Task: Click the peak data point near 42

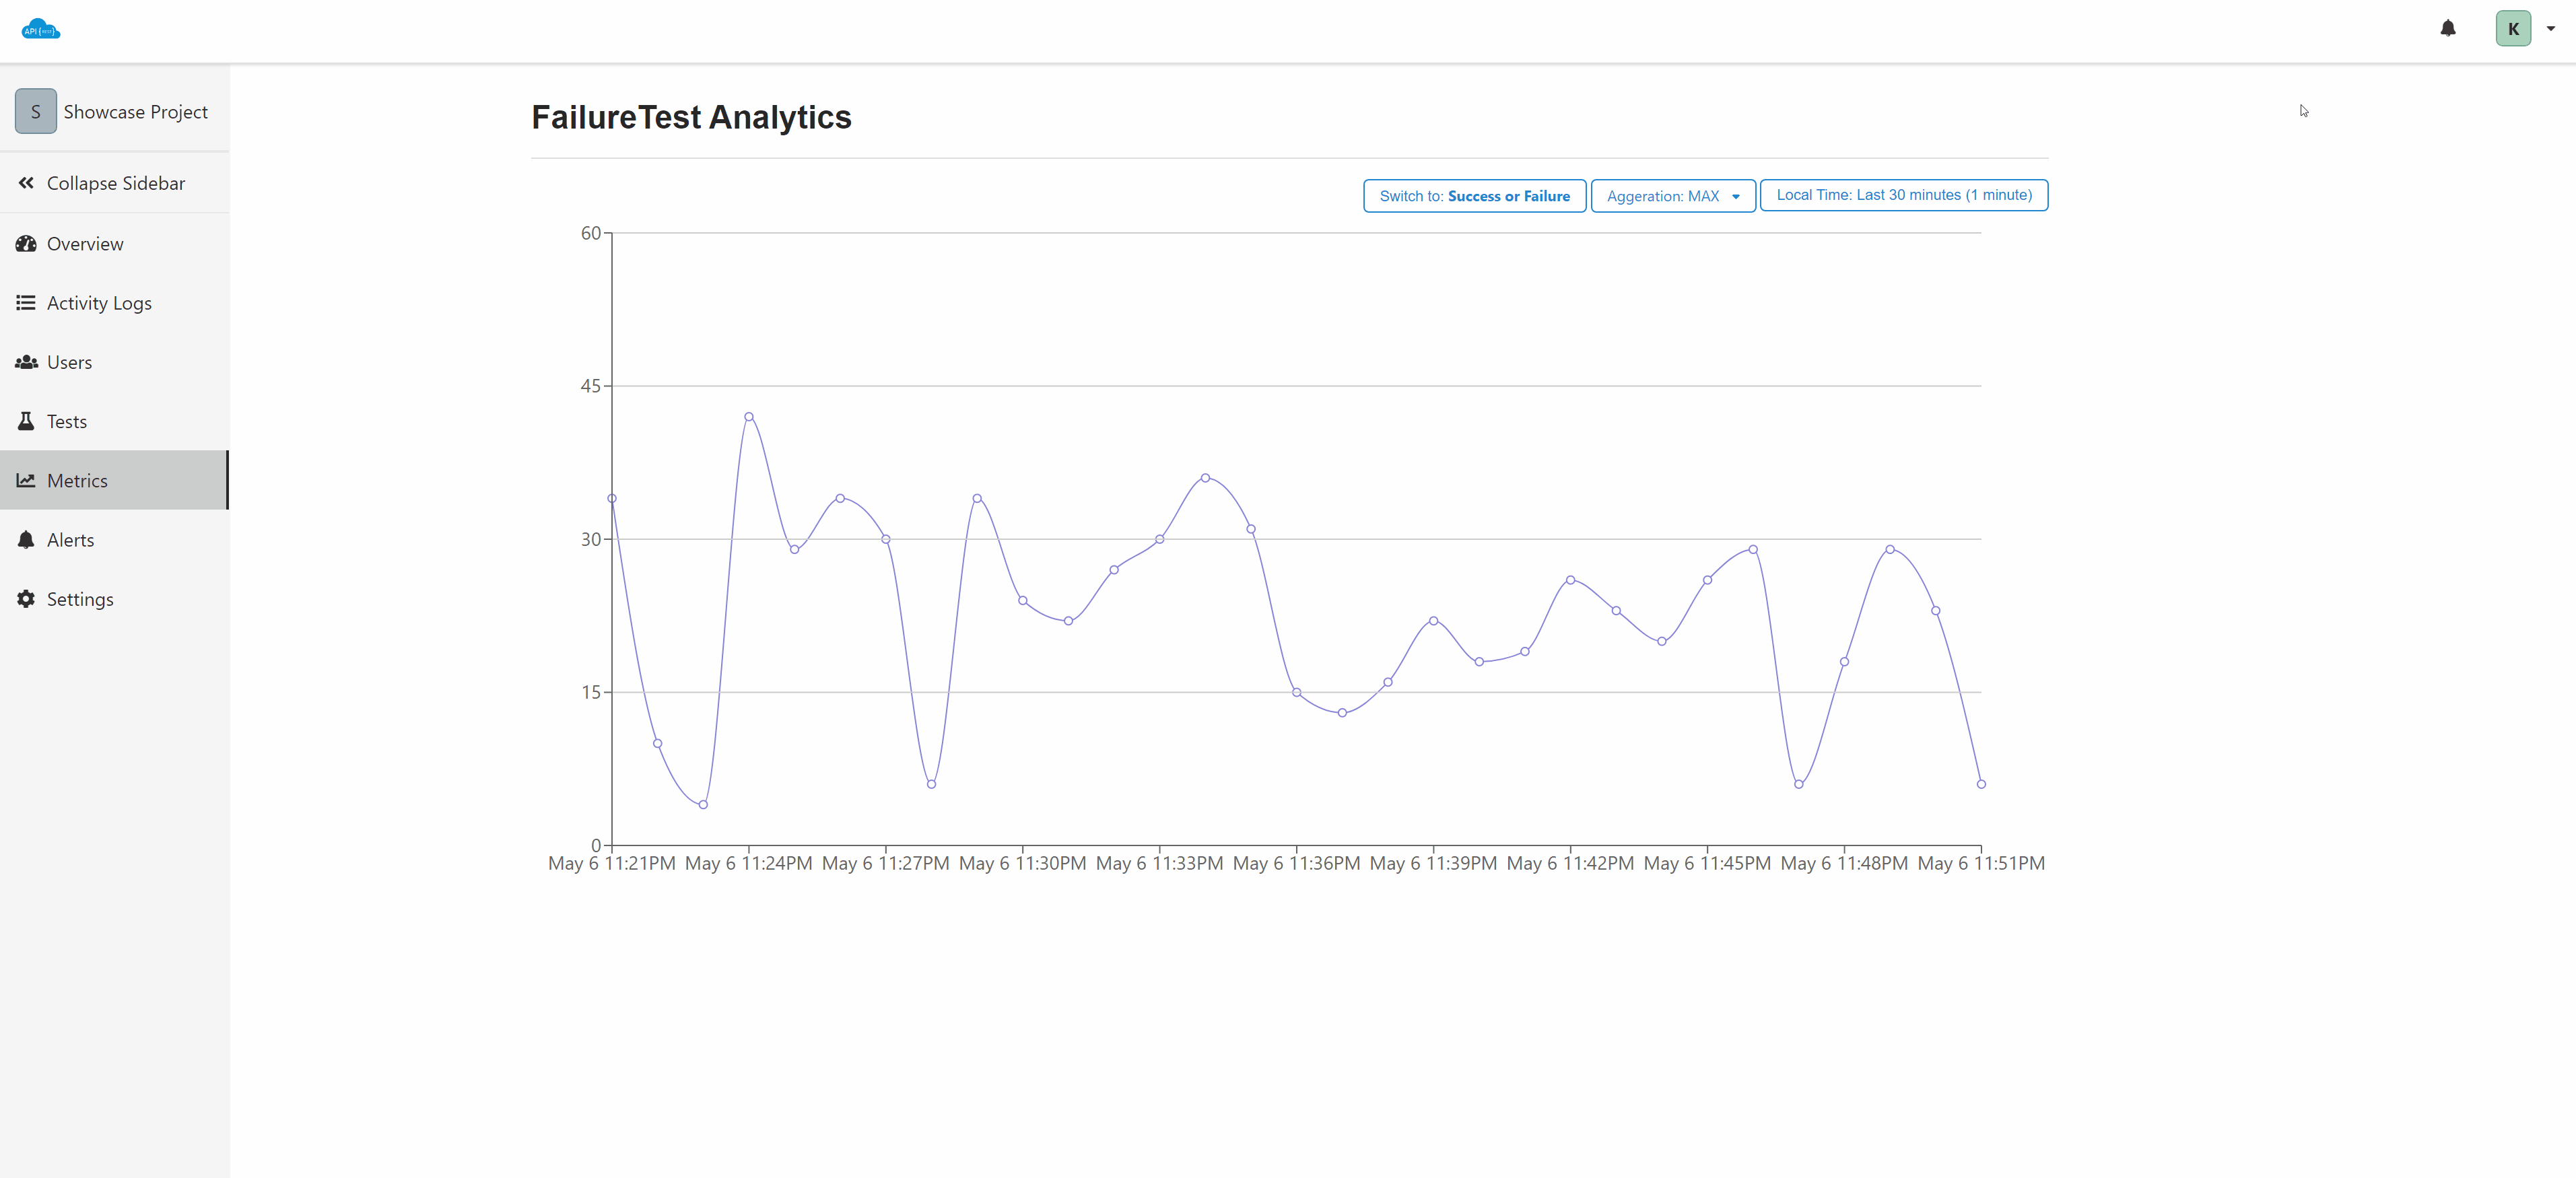Action: click(x=749, y=417)
